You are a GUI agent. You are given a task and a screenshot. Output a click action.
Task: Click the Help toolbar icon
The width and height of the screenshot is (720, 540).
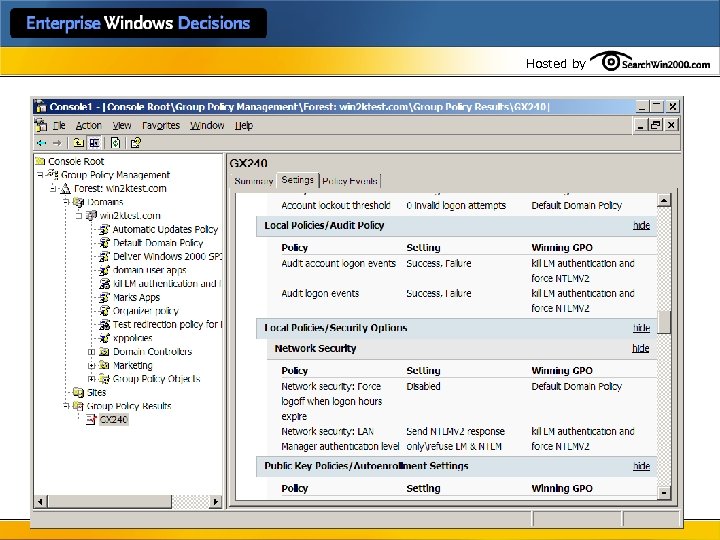tap(135, 143)
